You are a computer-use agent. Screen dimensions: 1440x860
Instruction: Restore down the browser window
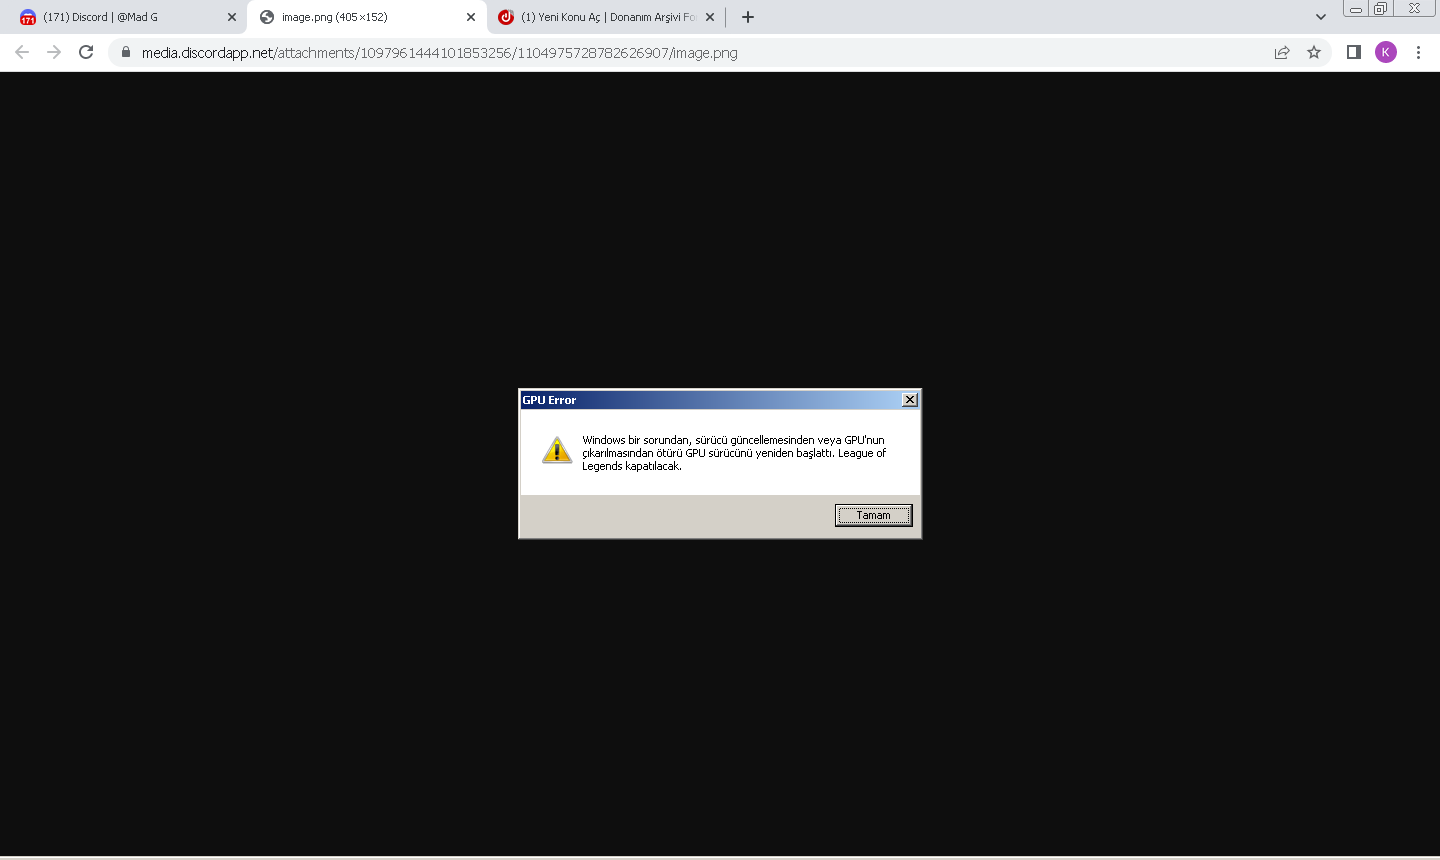pos(1380,9)
